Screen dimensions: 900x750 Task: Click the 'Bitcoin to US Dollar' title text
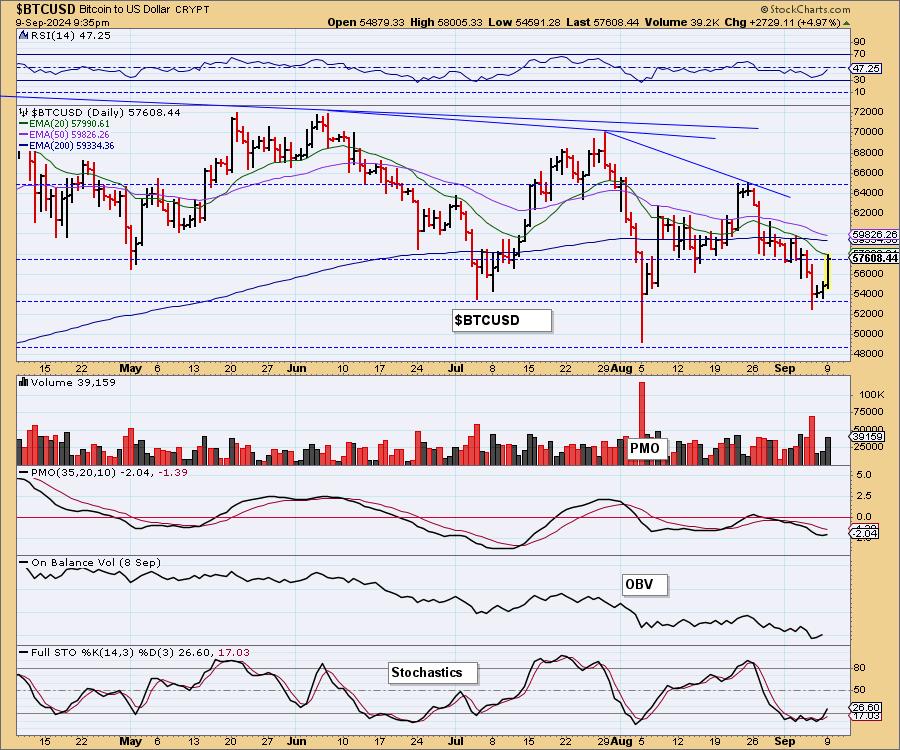127,10
